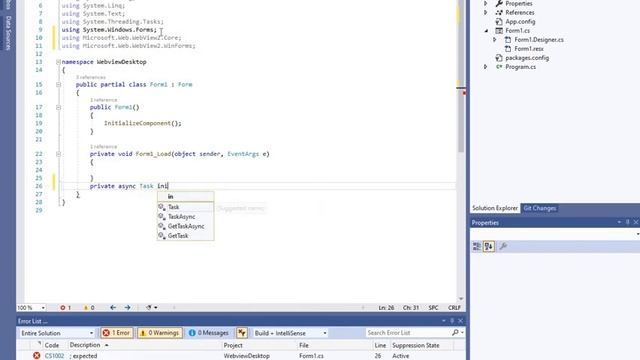Collapse the Form1.cs node
Viewport: 640px width, 360px height.
click(486, 31)
